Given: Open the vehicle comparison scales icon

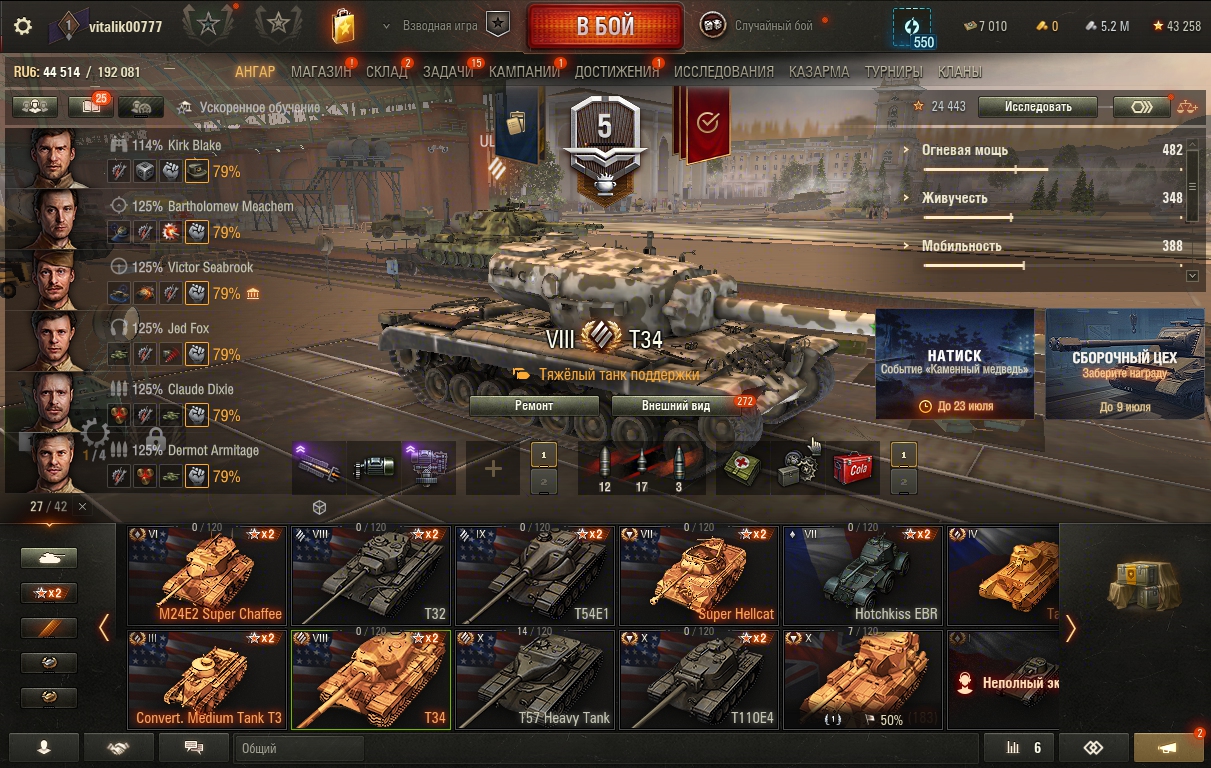Looking at the screenshot, I should pyautogui.click(x=1187, y=106).
